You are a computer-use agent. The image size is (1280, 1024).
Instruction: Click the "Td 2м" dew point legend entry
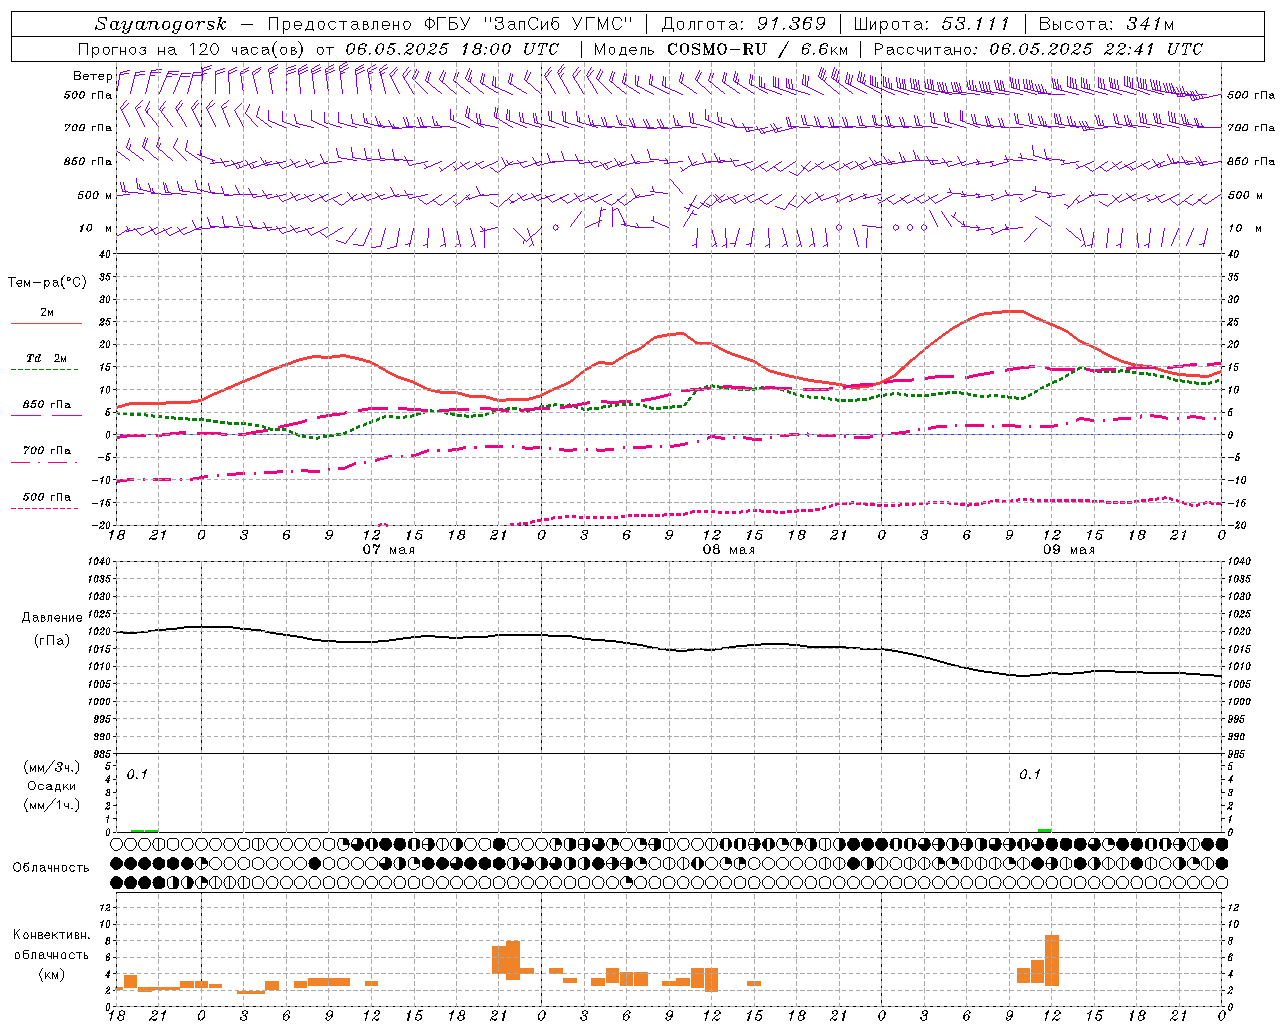(x=47, y=358)
